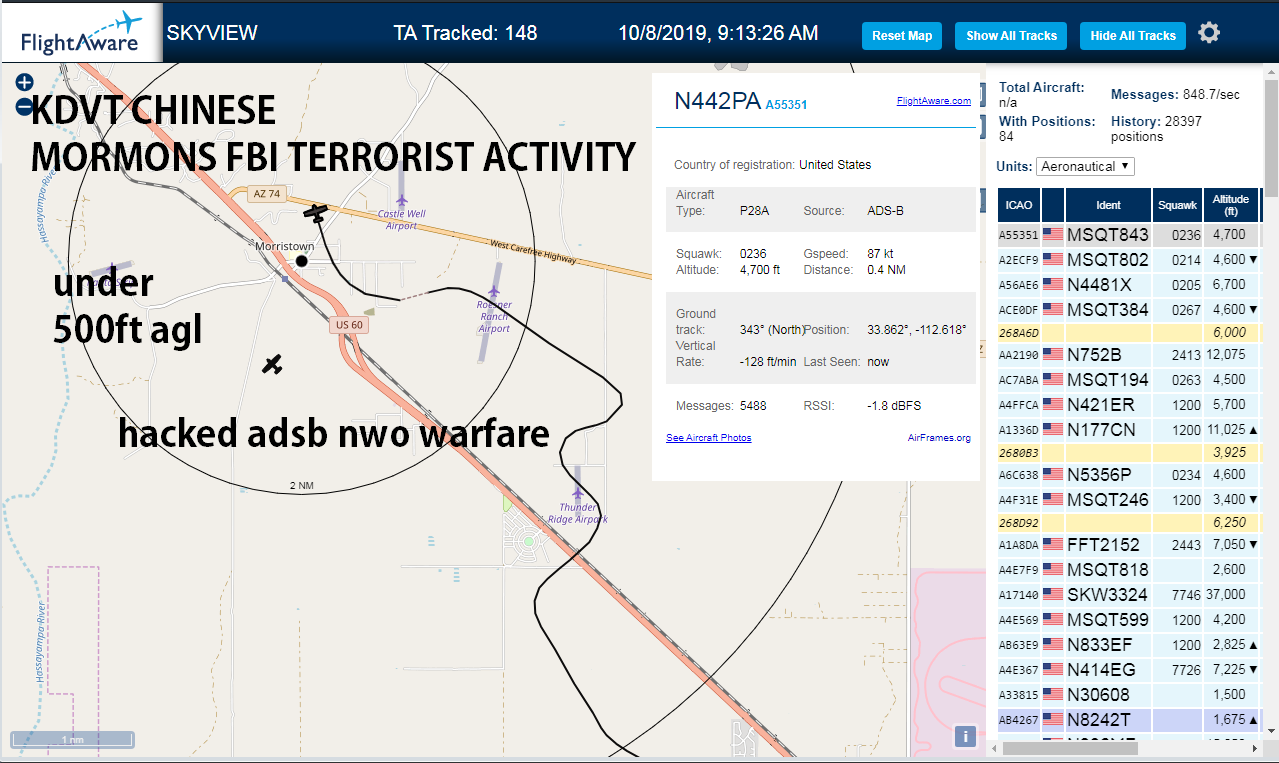Select the MSQT818 row ident
1279x763 pixels.
[x=1108, y=570]
